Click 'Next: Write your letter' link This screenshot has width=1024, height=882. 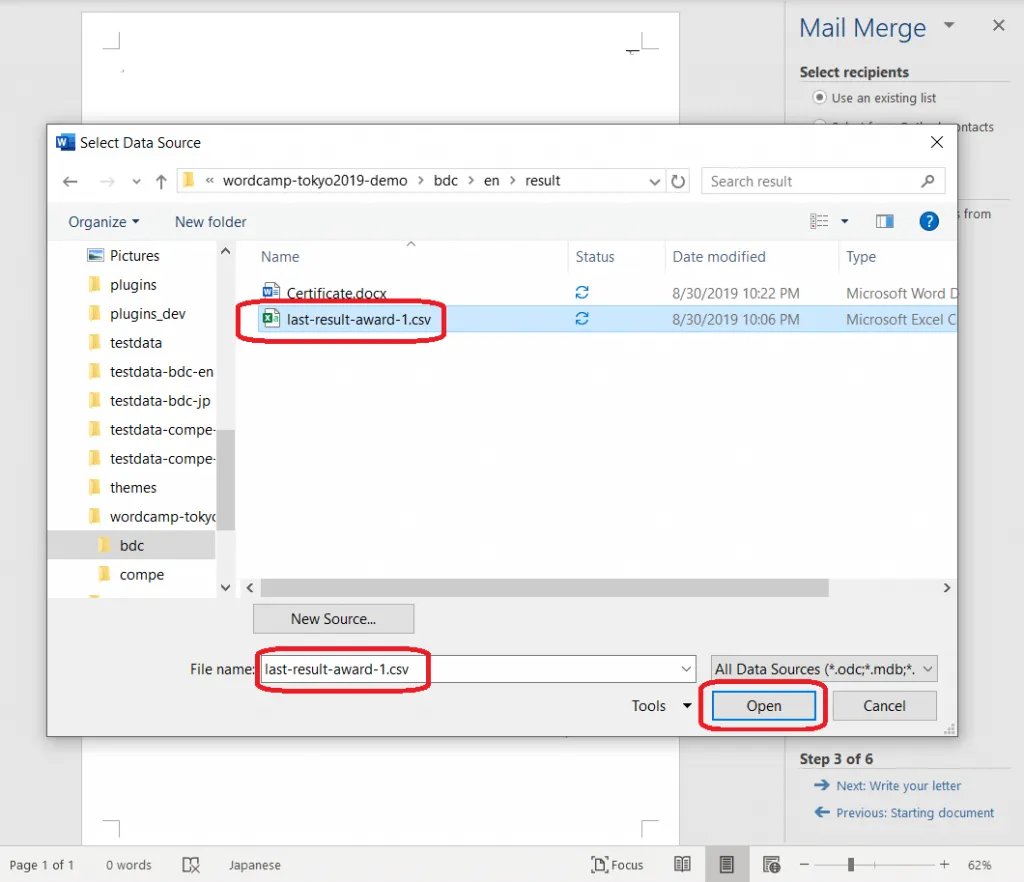(x=898, y=786)
